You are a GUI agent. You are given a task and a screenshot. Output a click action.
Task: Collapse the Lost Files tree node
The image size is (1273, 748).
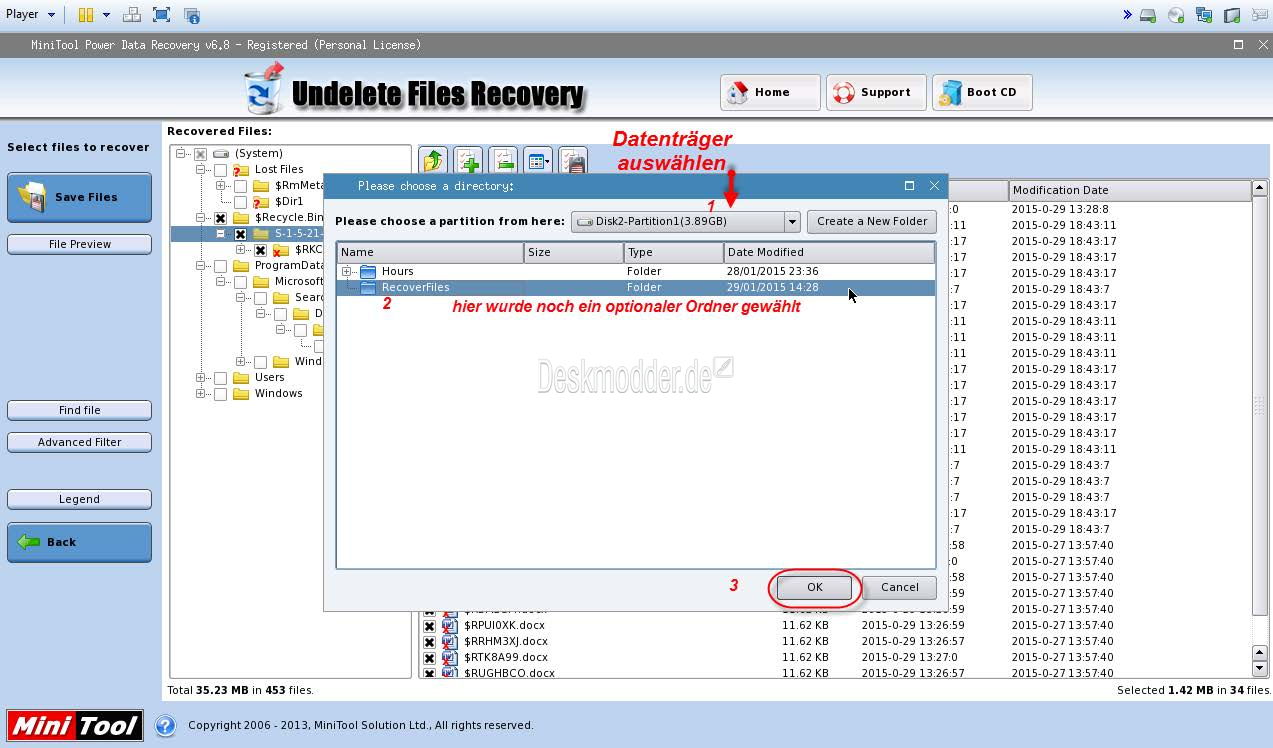pos(201,170)
